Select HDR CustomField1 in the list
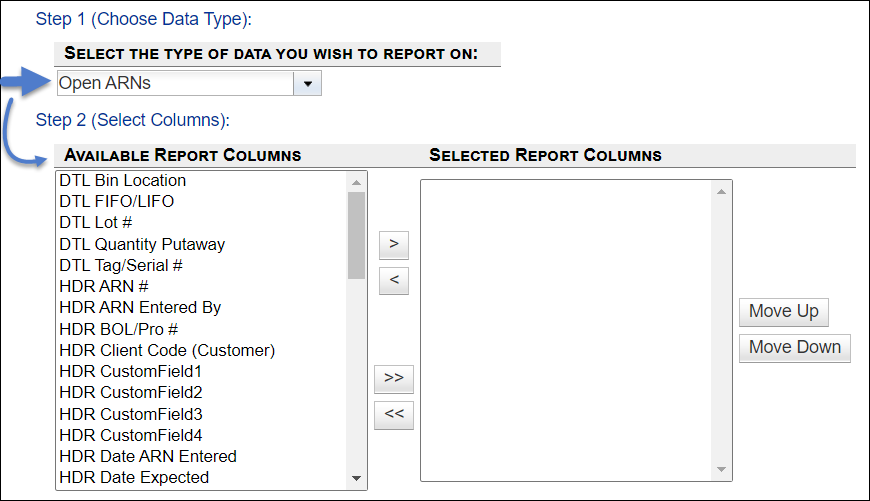This screenshot has height=501, width=870. point(131,372)
